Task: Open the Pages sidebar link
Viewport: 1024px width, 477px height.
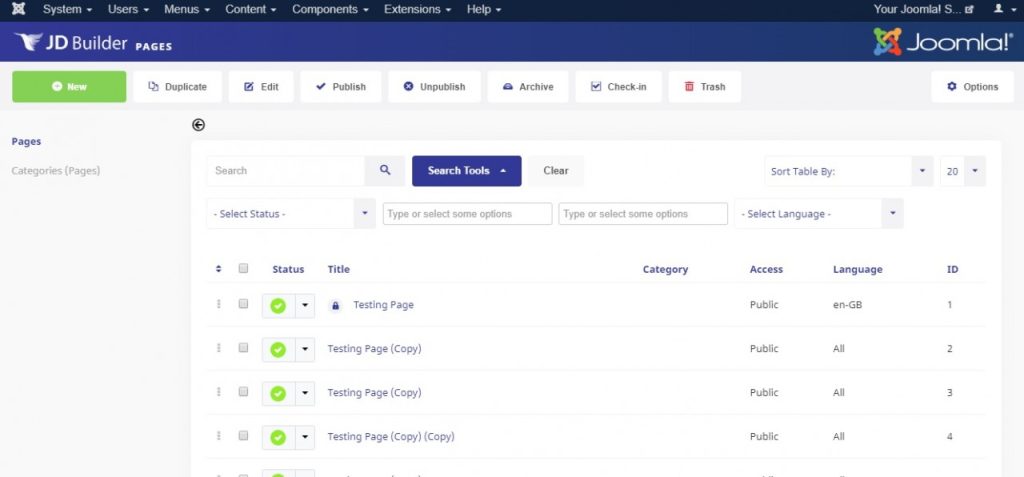Action: tap(26, 141)
